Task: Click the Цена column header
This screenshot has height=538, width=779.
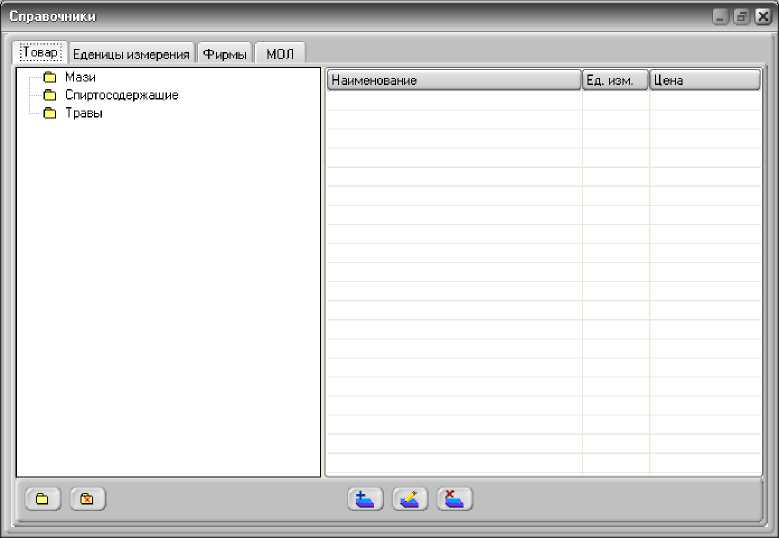Action: [x=705, y=80]
